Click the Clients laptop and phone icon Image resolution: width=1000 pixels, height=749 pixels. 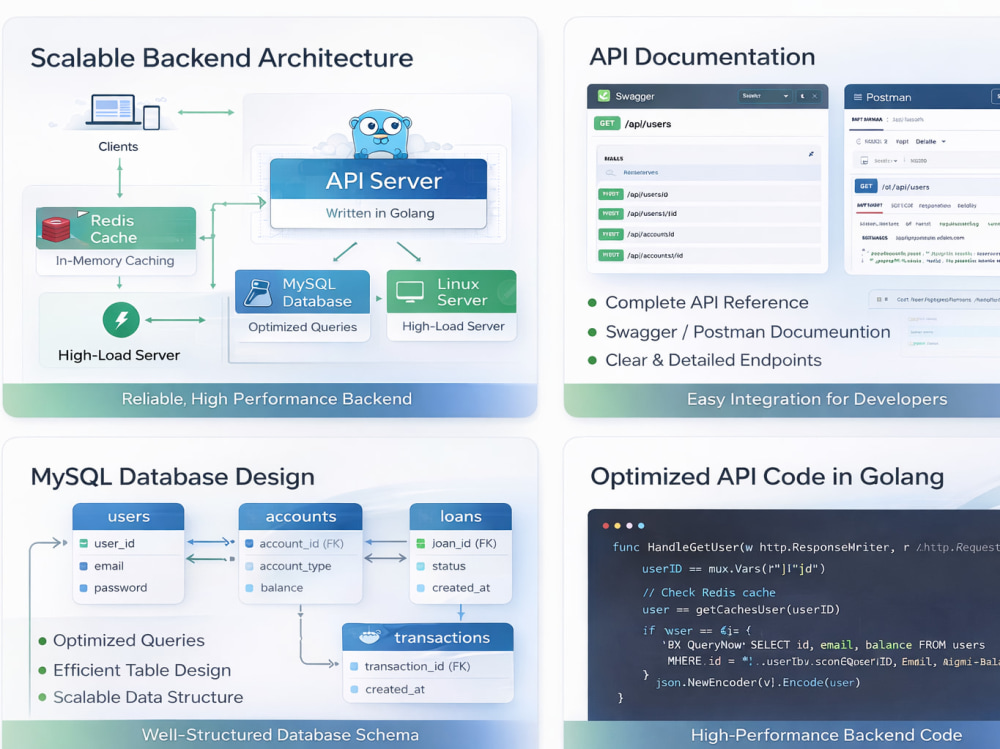(124, 112)
